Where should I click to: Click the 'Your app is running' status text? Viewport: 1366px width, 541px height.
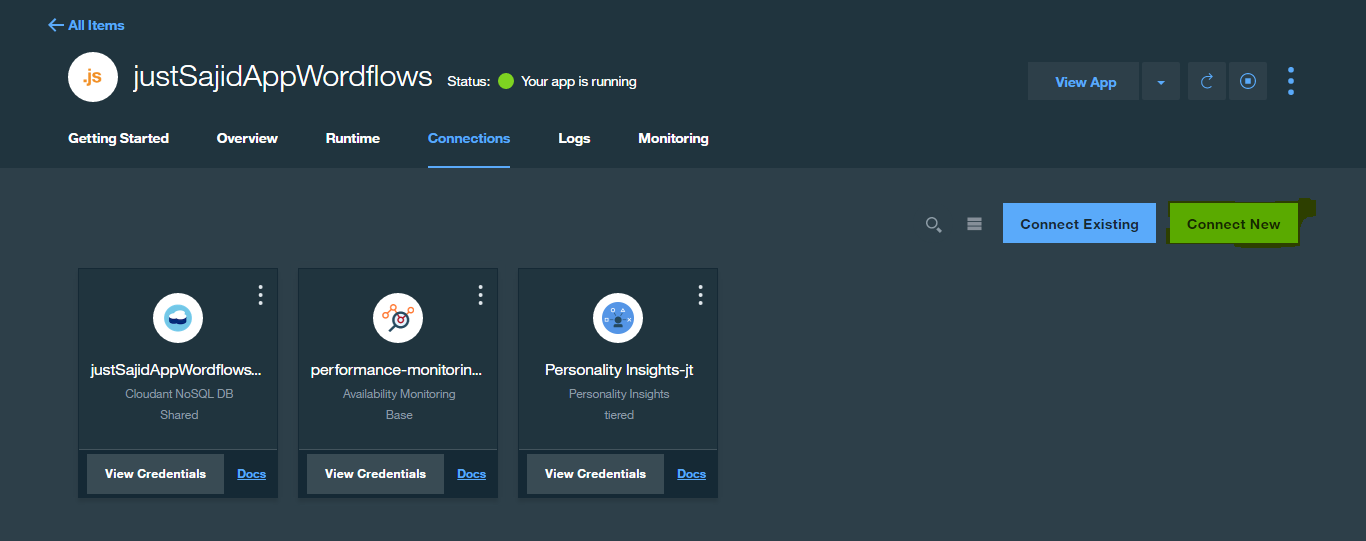click(579, 81)
